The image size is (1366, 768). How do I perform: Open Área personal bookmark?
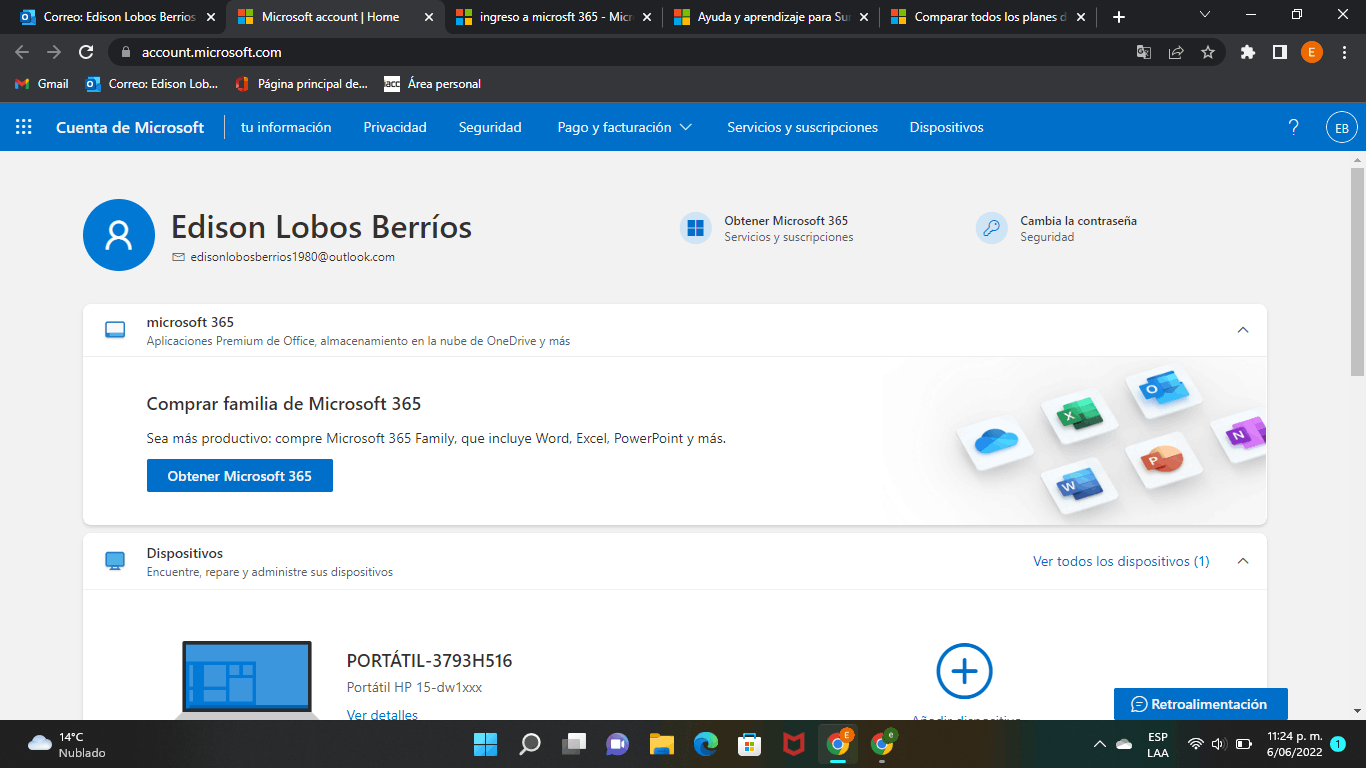[x=433, y=84]
